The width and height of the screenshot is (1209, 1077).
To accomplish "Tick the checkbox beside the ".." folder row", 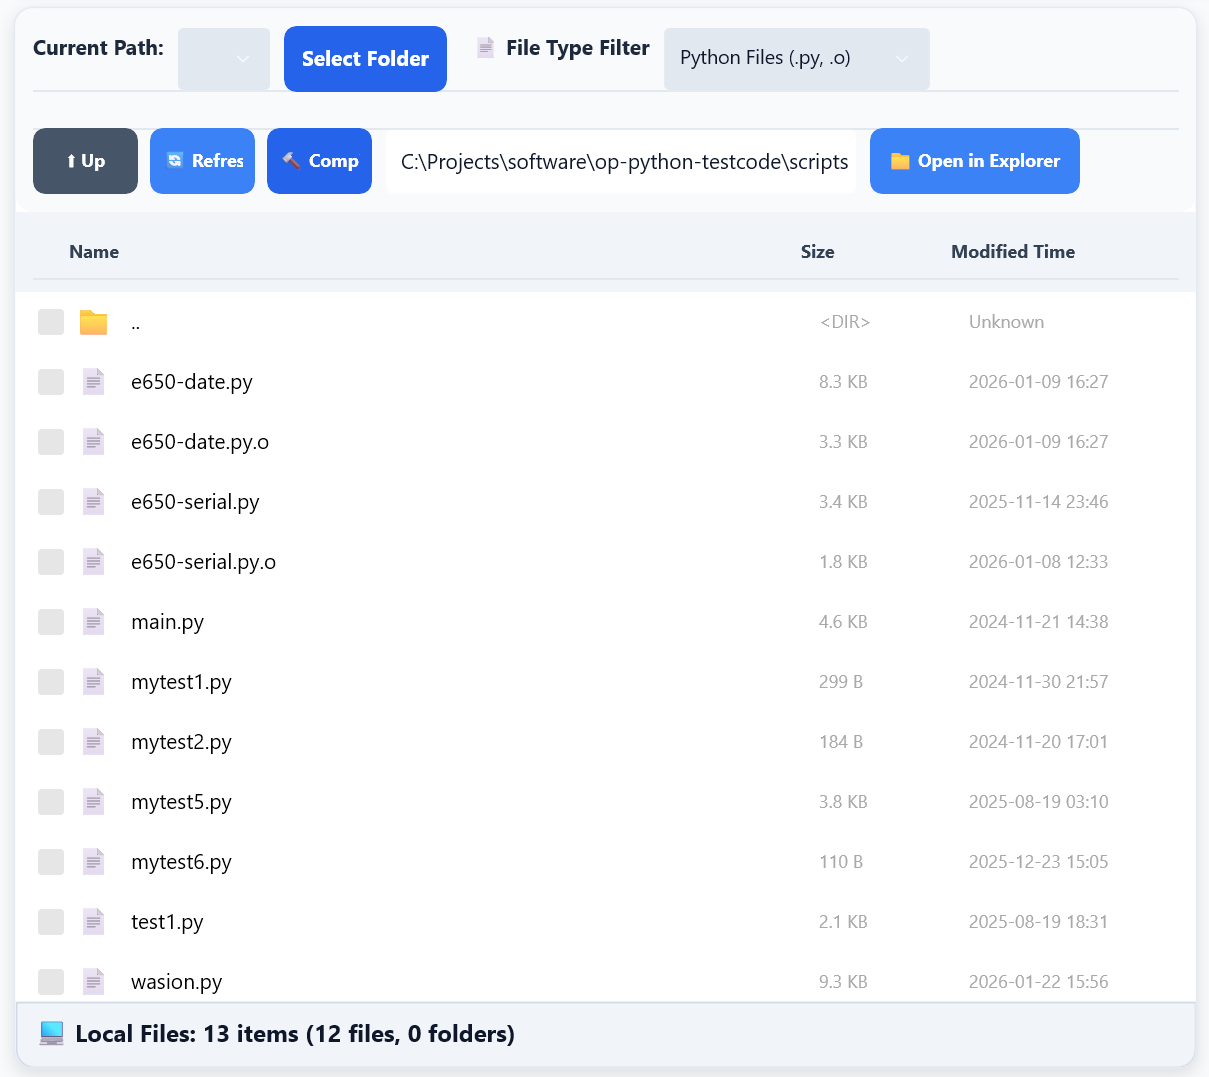I will coord(51,321).
